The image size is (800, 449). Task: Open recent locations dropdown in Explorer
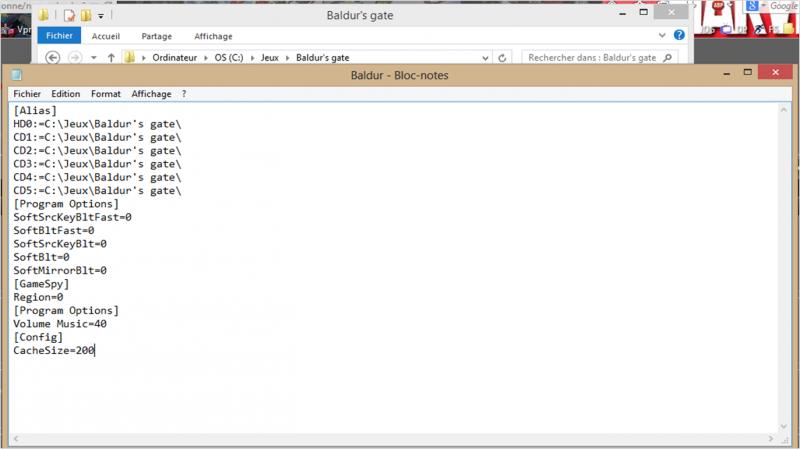pyautogui.click(x=93, y=58)
